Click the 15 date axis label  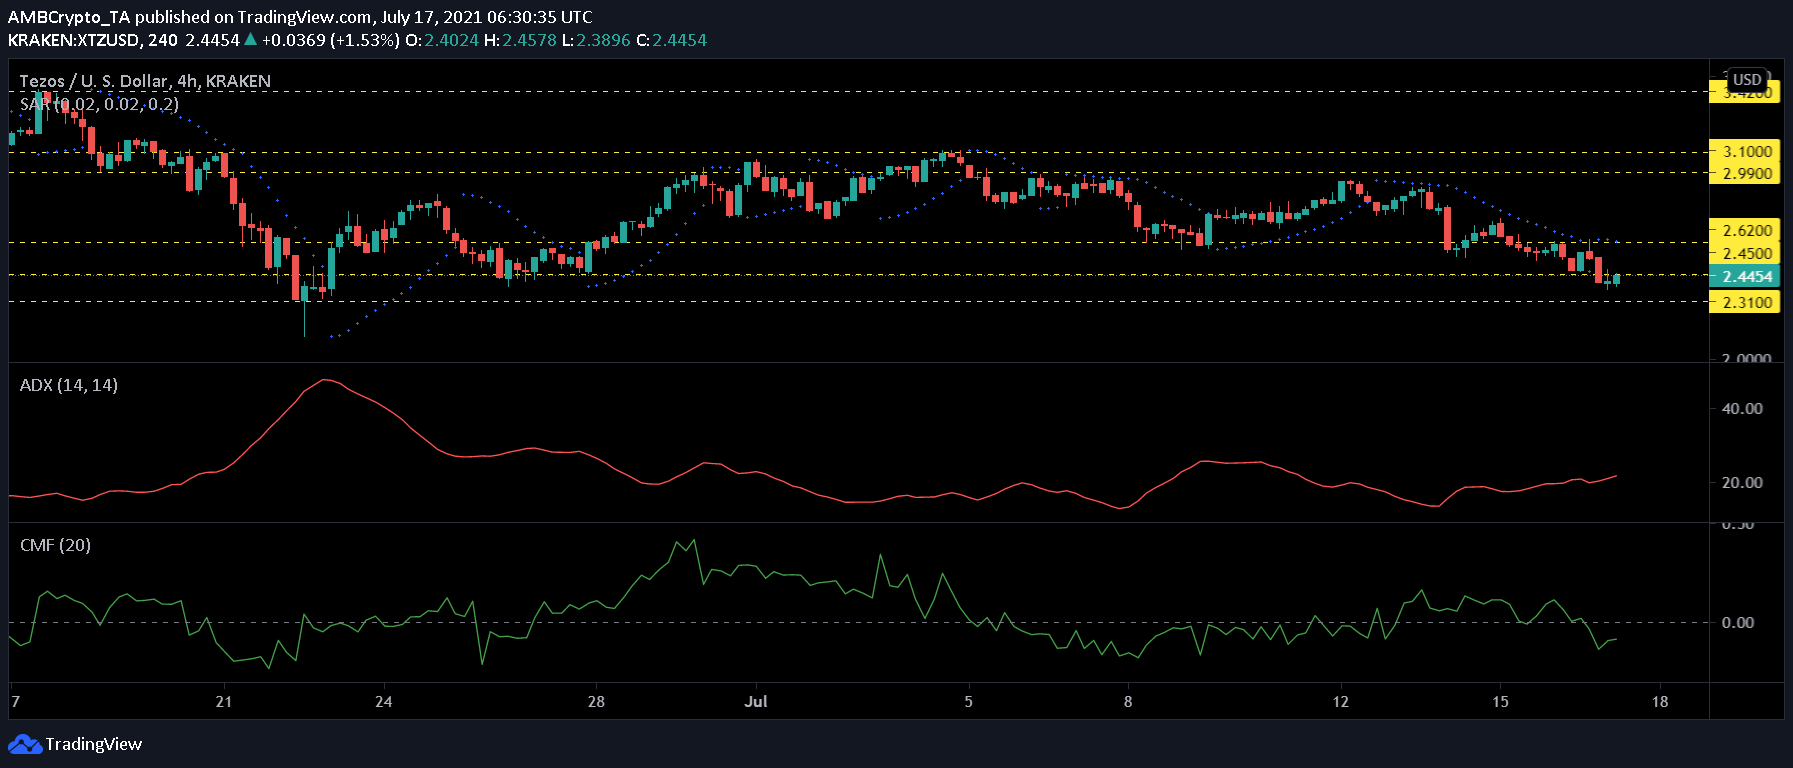(1500, 701)
